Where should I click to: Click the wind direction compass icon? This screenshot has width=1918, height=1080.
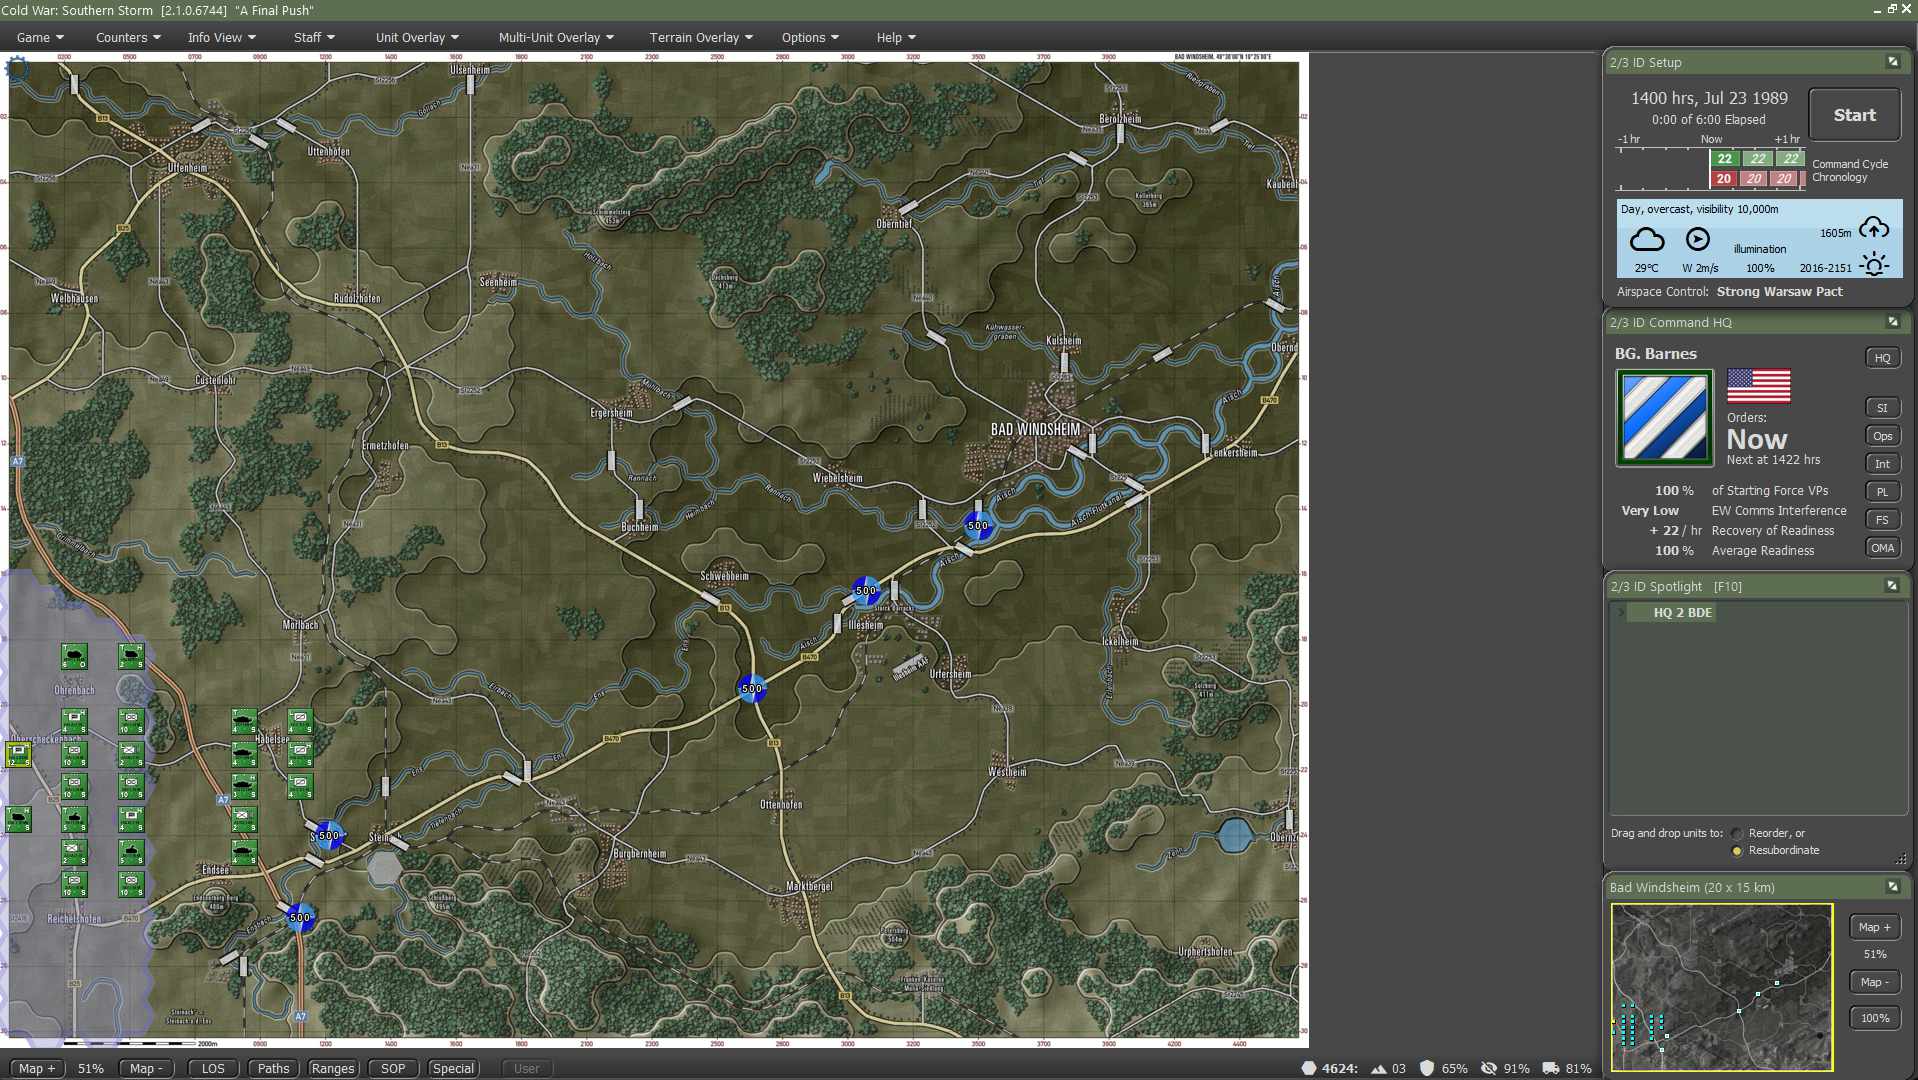[1698, 239]
